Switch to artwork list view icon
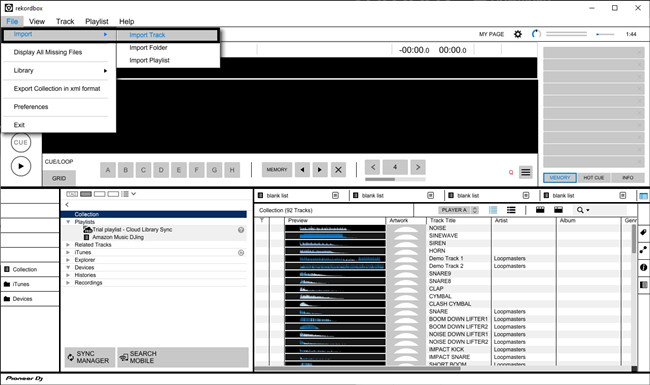The image size is (650, 385). point(493,210)
